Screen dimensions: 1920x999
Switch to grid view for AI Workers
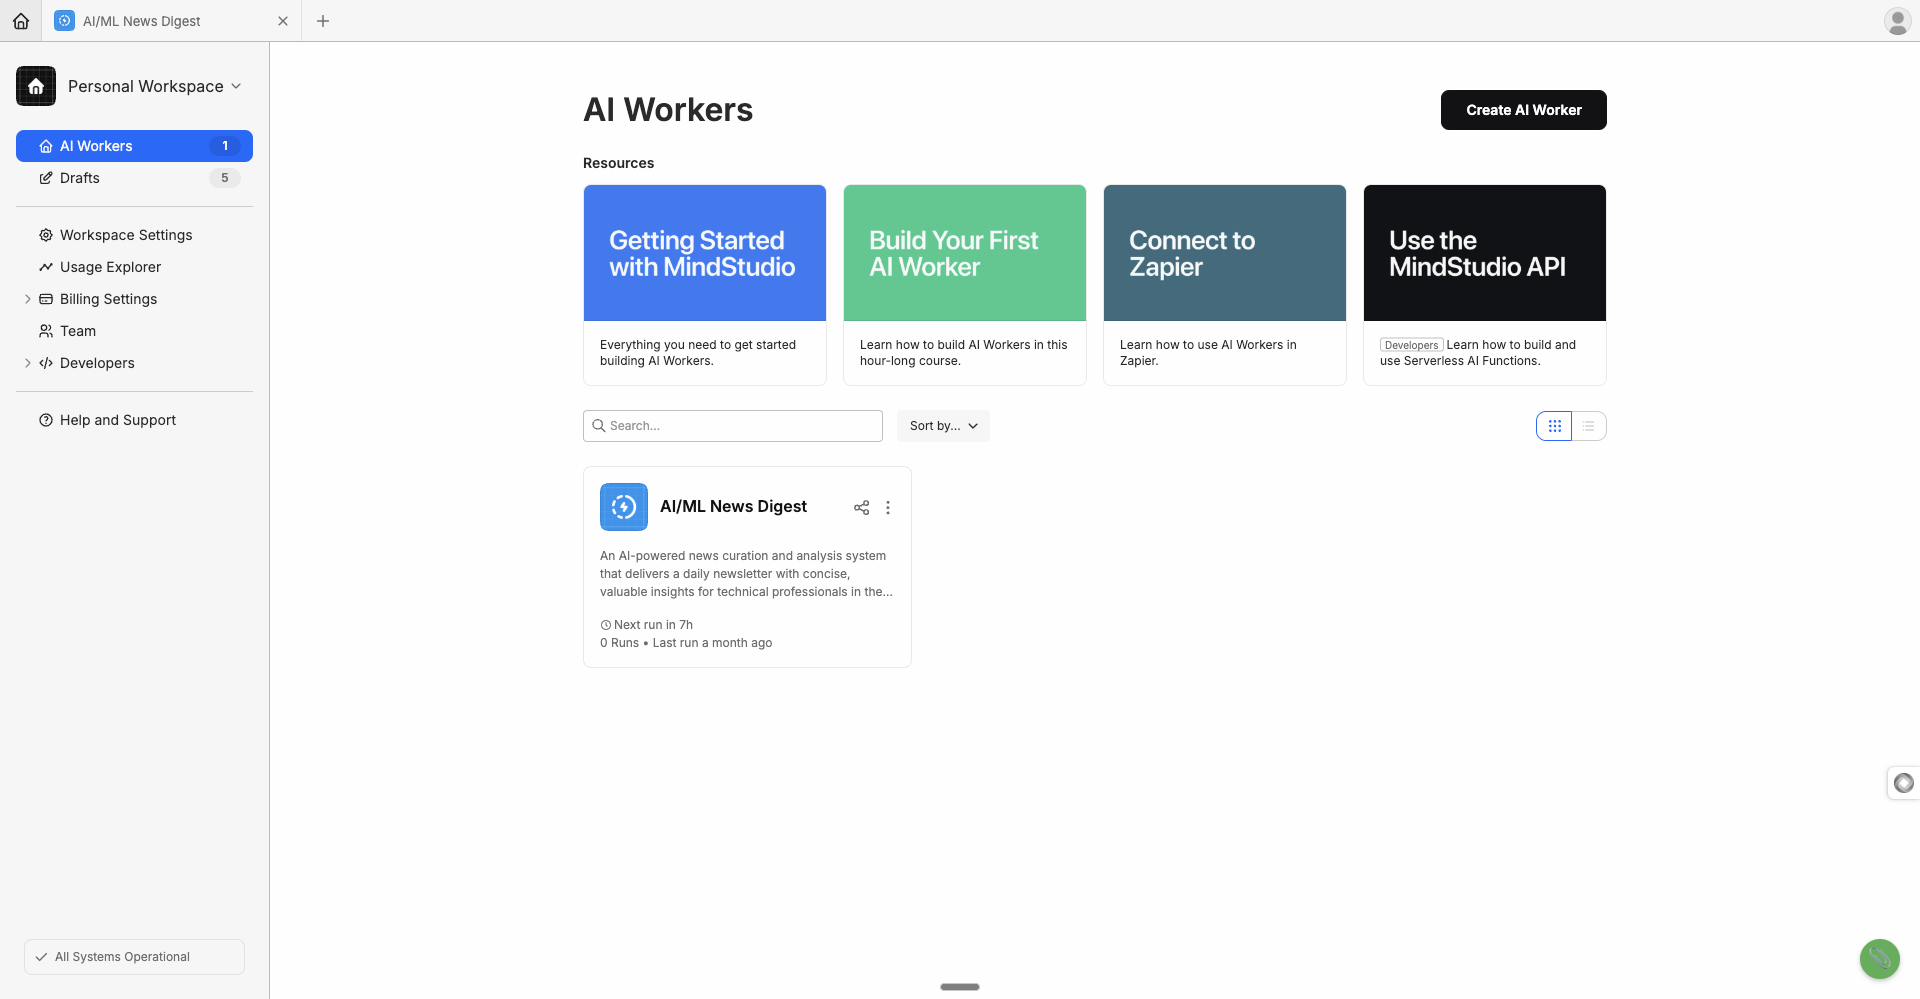coord(1554,425)
